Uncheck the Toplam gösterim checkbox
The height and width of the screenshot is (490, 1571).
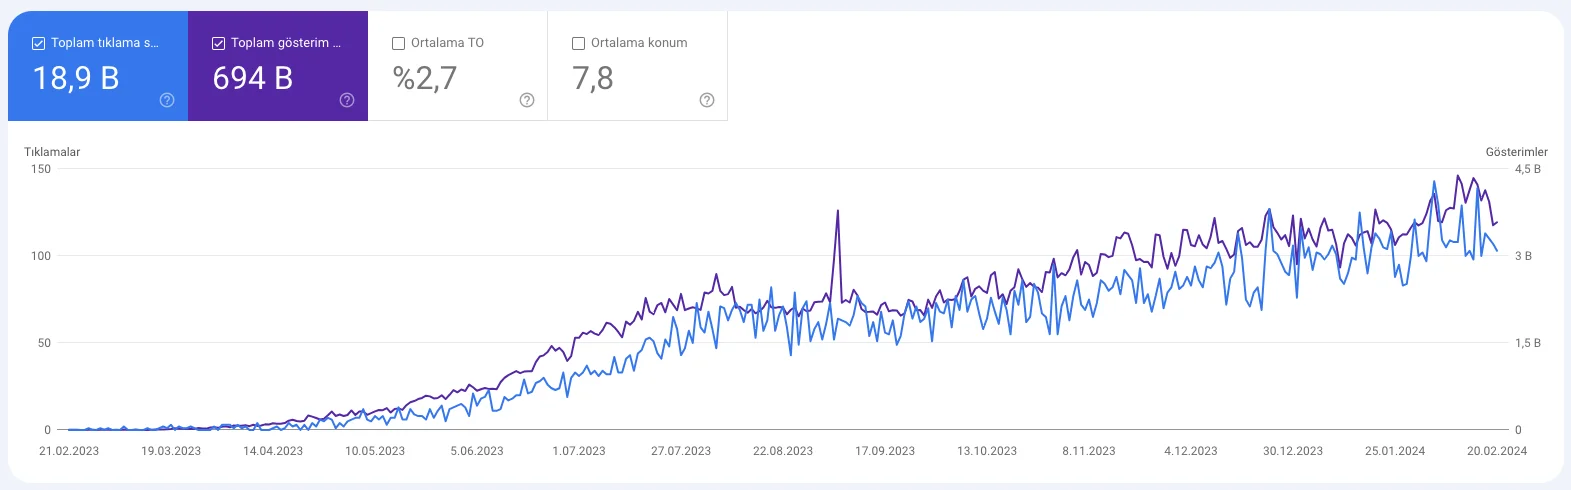pos(218,43)
